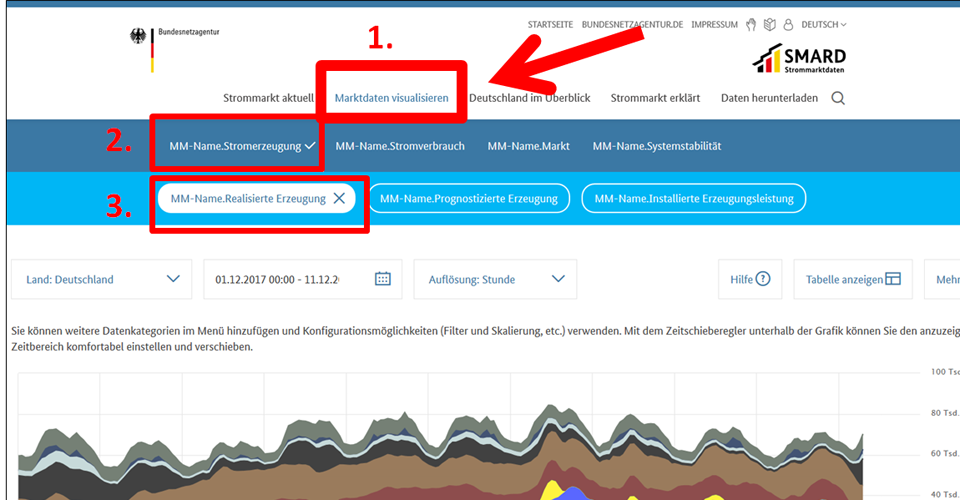
Task: Click the BUNDESNETZAGENTUR.DE link
Action: pyautogui.click(x=632, y=24)
